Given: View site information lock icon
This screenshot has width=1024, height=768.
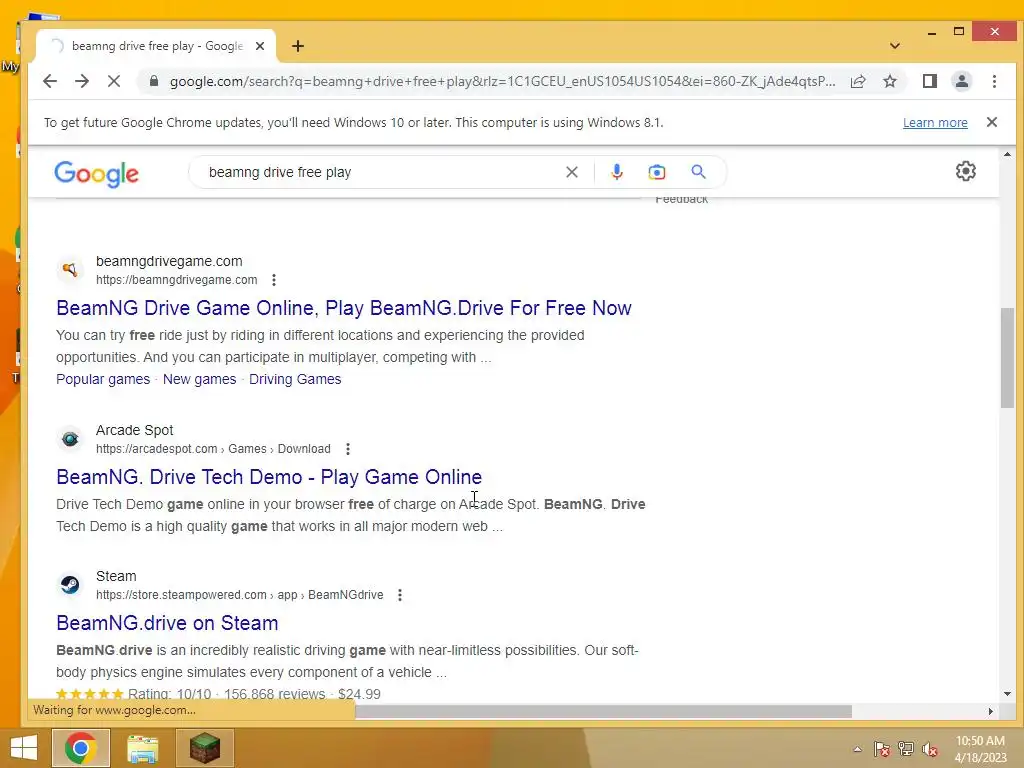Looking at the screenshot, I should coord(154,81).
